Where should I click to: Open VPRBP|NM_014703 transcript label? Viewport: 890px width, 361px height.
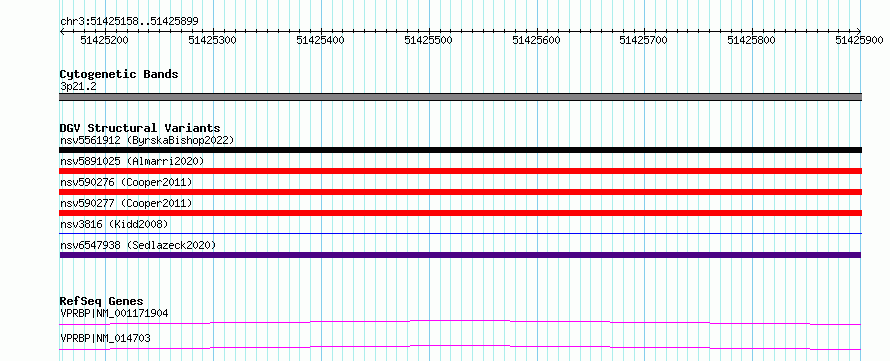click(x=105, y=339)
